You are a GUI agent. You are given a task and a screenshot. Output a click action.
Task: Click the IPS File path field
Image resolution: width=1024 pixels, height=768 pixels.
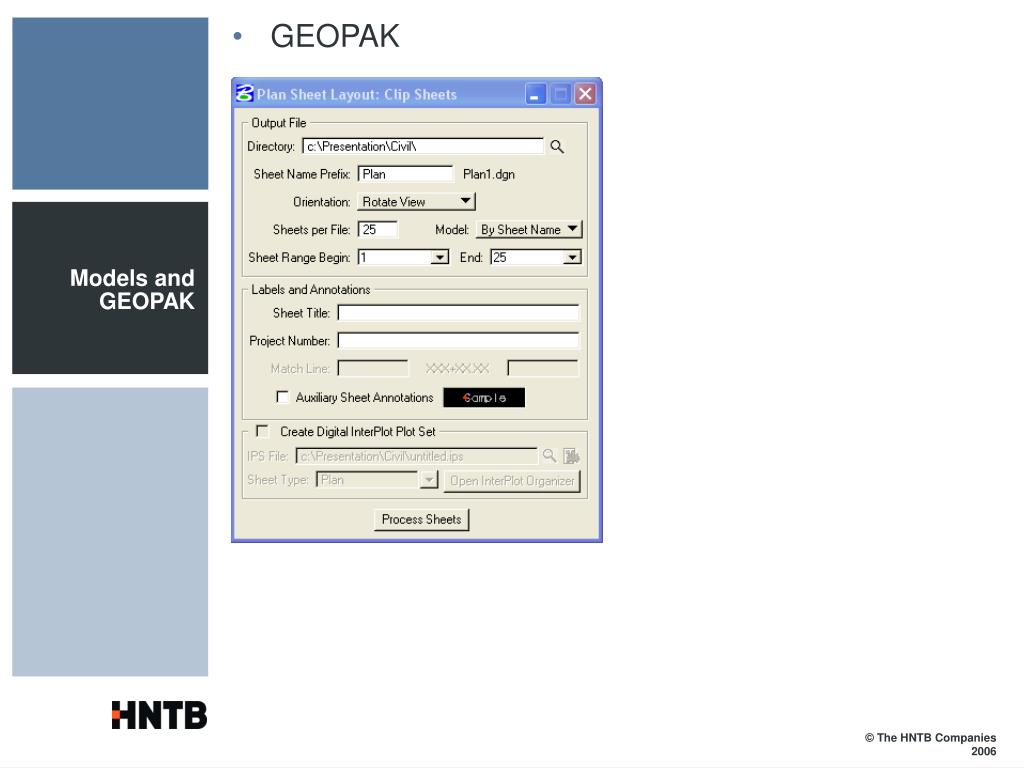pos(417,456)
